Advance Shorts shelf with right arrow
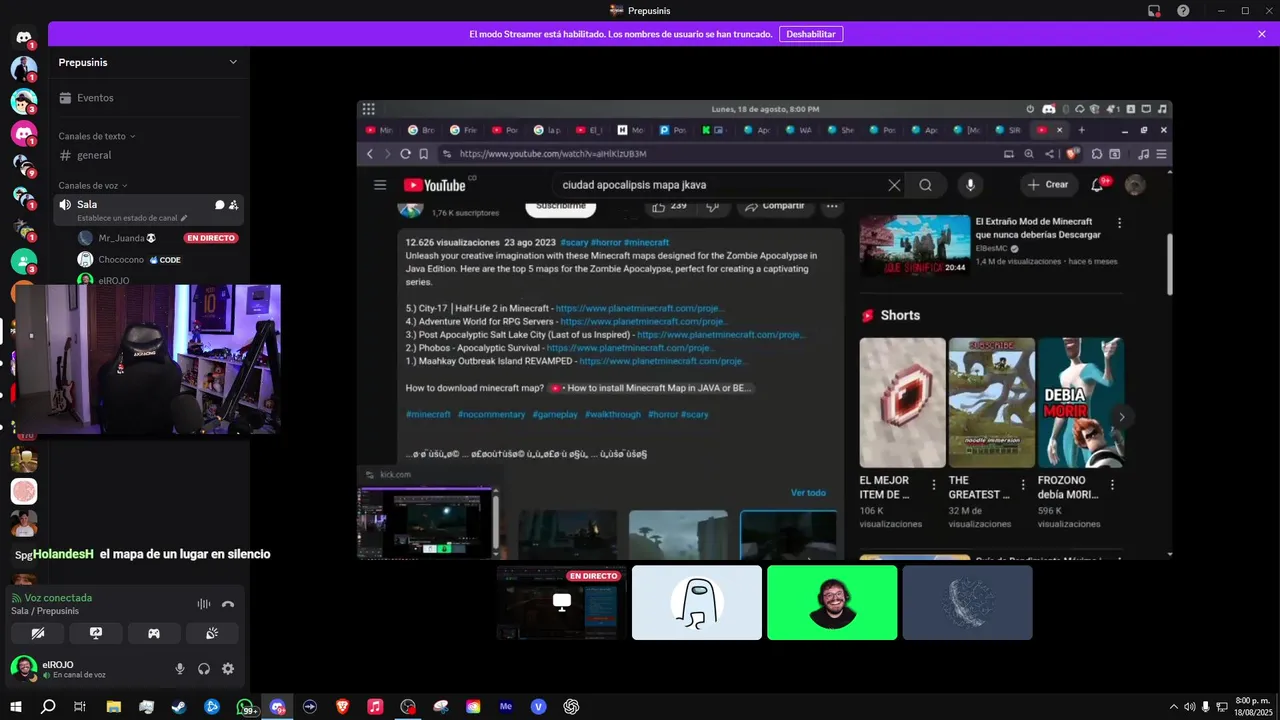The height and width of the screenshot is (720, 1280). (x=1122, y=417)
